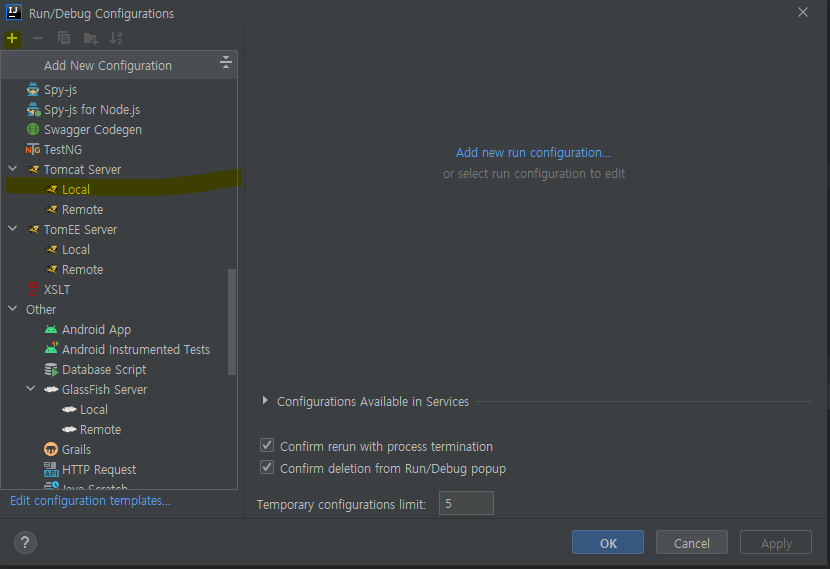Click the green Swagger Codegen icon
Image resolution: width=830 pixels, height=569 pixels.
[x=33, y=130]
